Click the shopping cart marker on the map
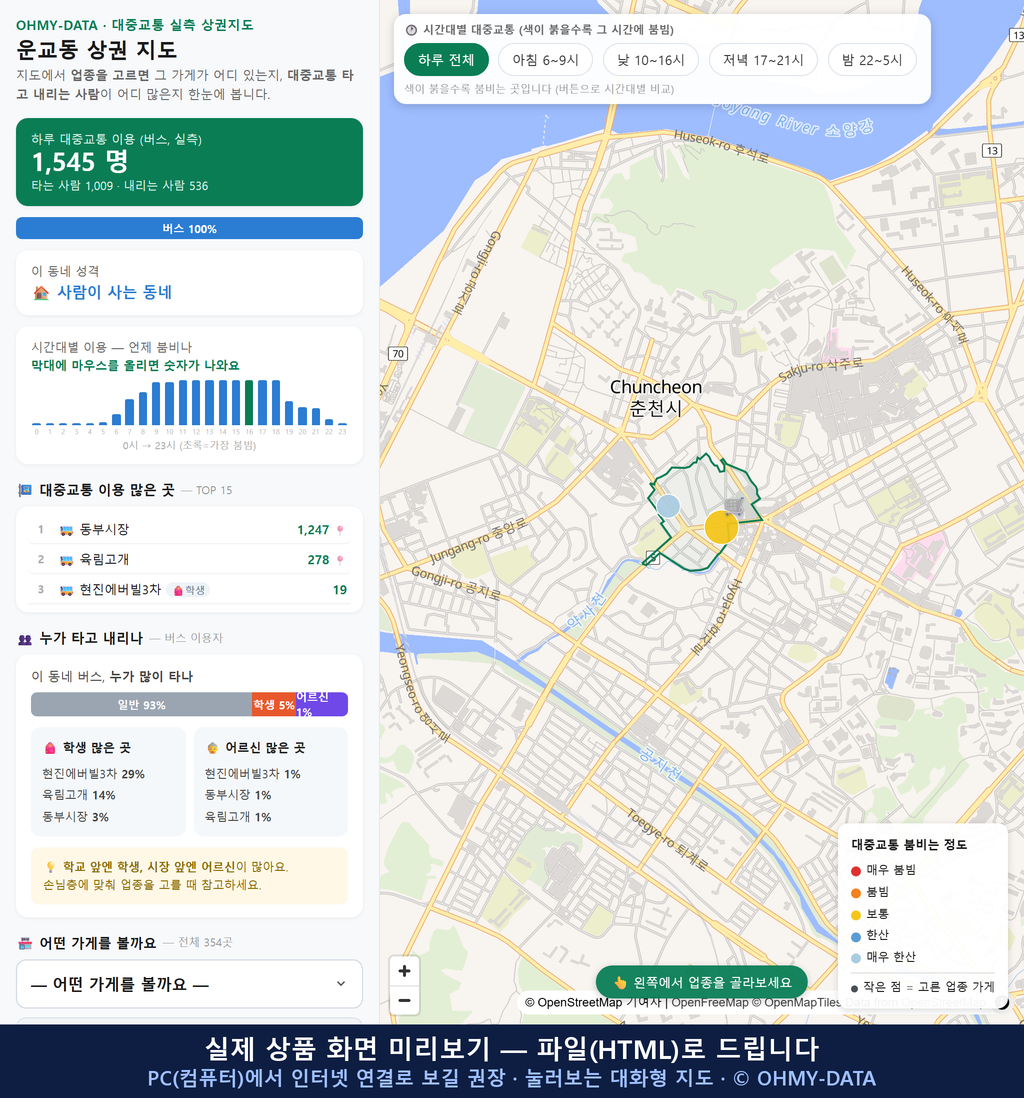 [x=734, y=506]
